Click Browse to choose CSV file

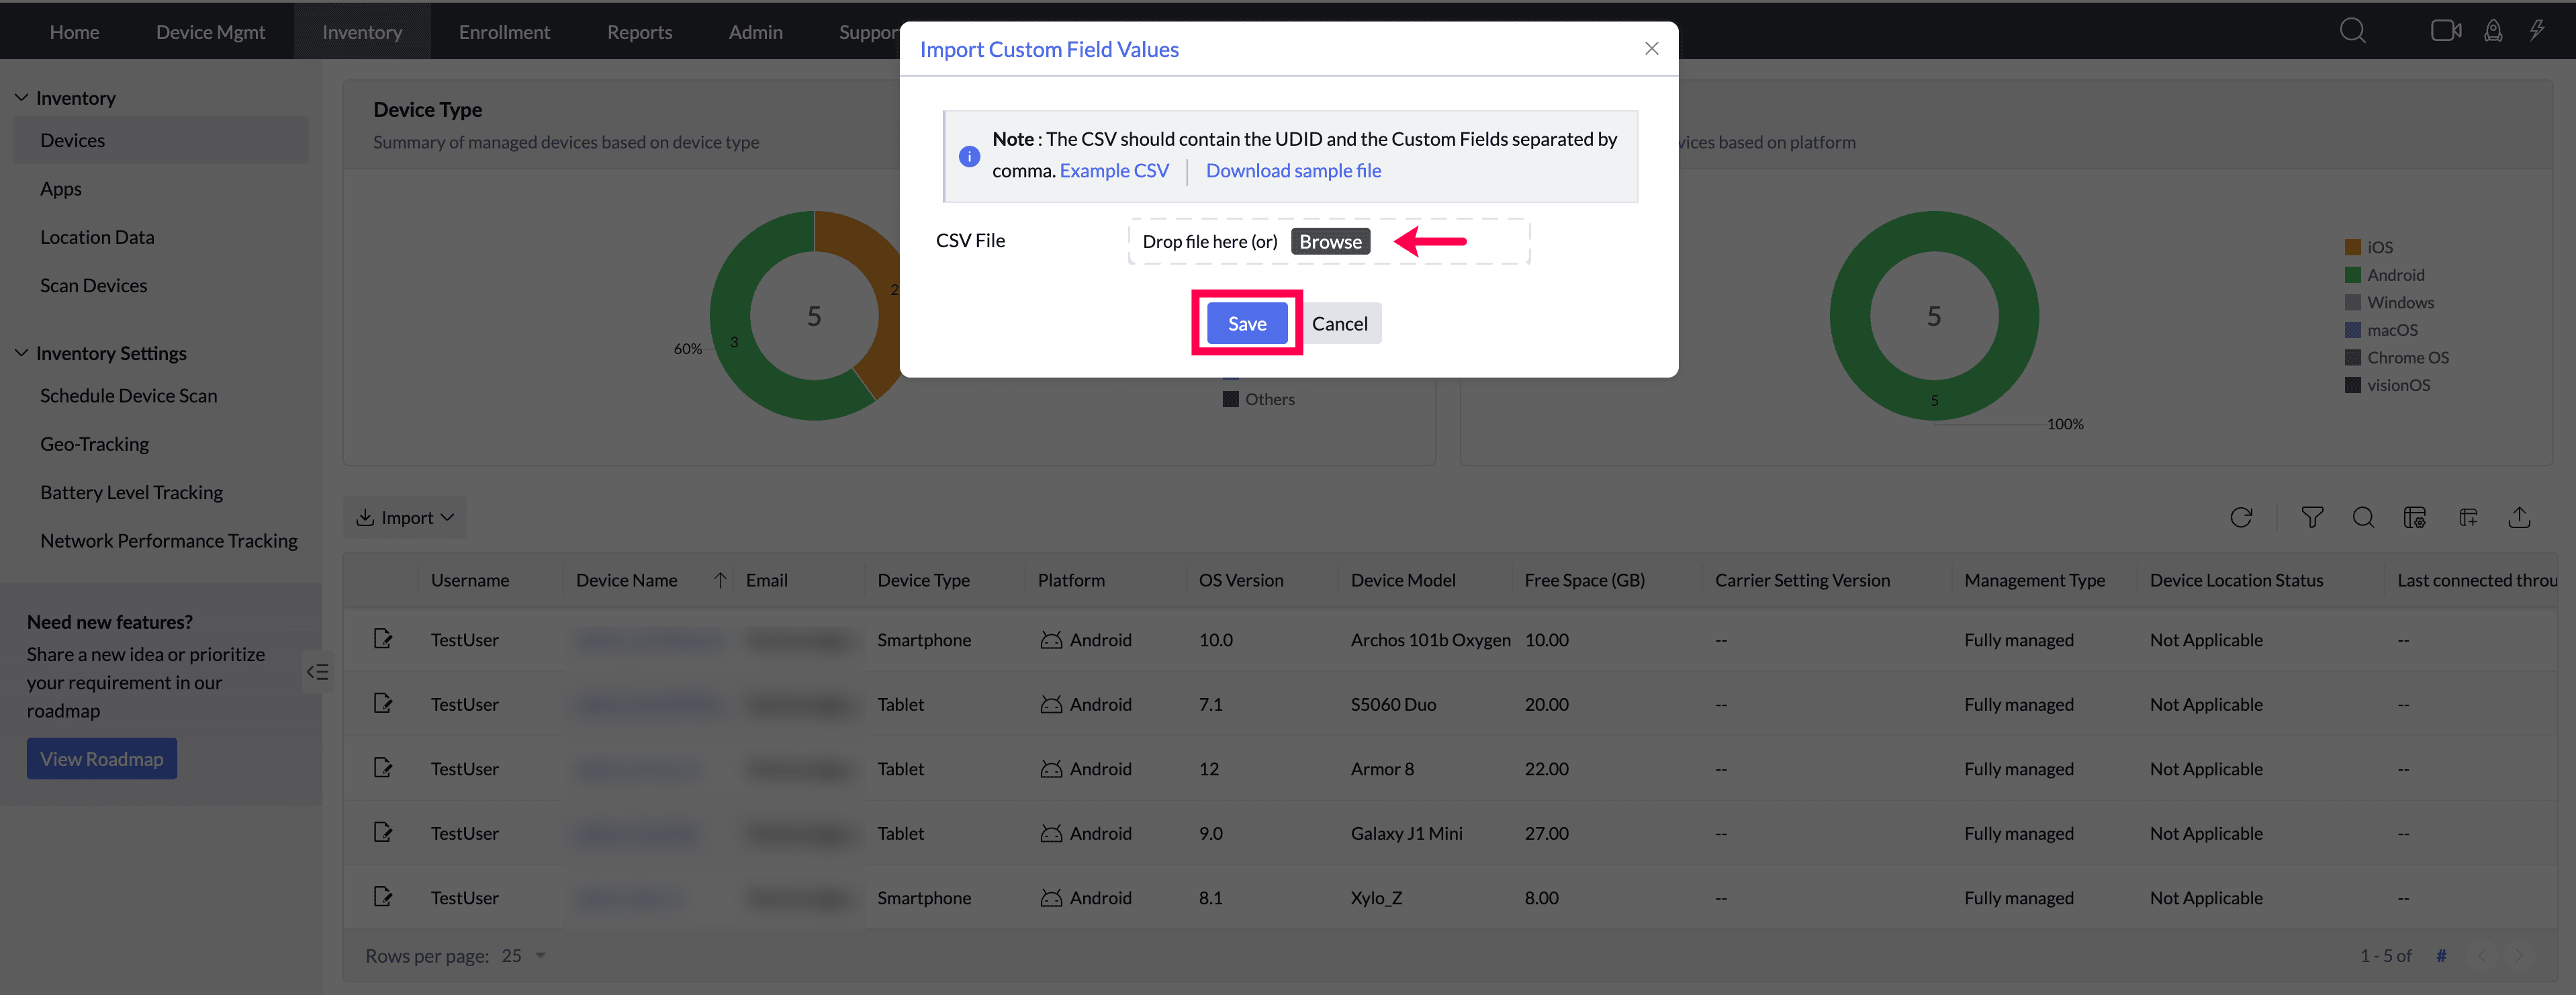pyautogui.click(x=1330, y=241)
